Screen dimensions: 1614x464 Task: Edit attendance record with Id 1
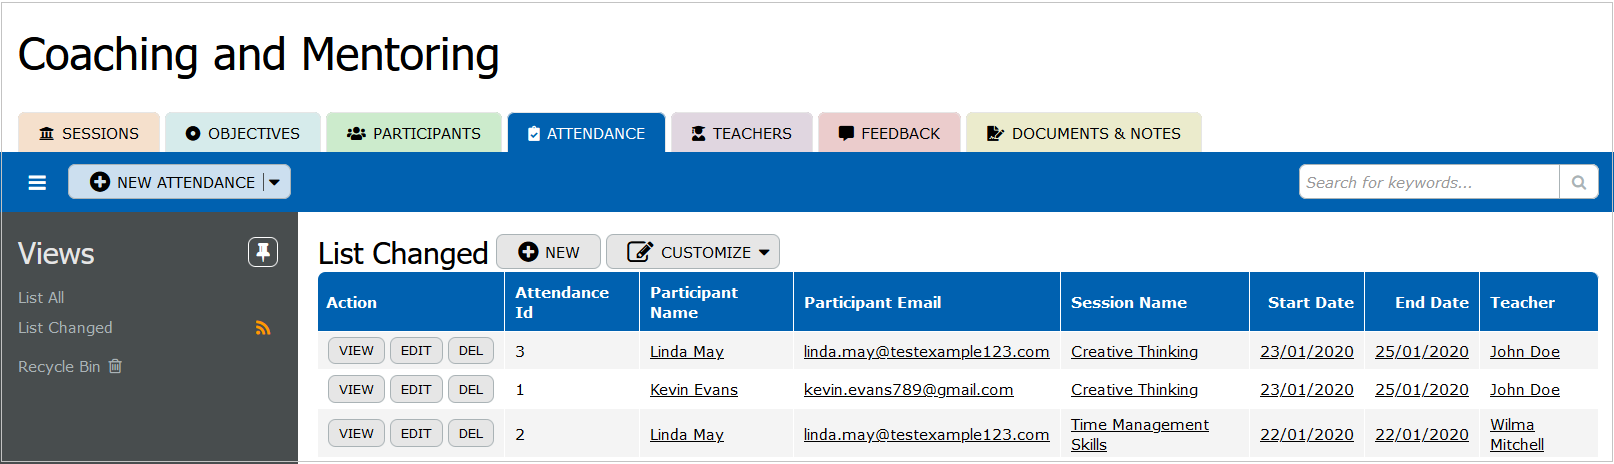(x=416, y=389)
